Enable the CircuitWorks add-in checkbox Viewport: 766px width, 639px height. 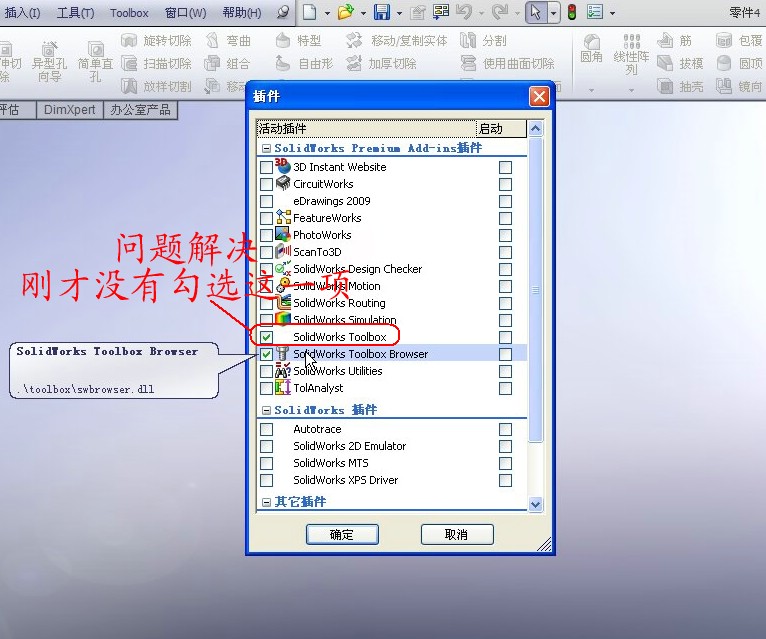click(266, 185)
